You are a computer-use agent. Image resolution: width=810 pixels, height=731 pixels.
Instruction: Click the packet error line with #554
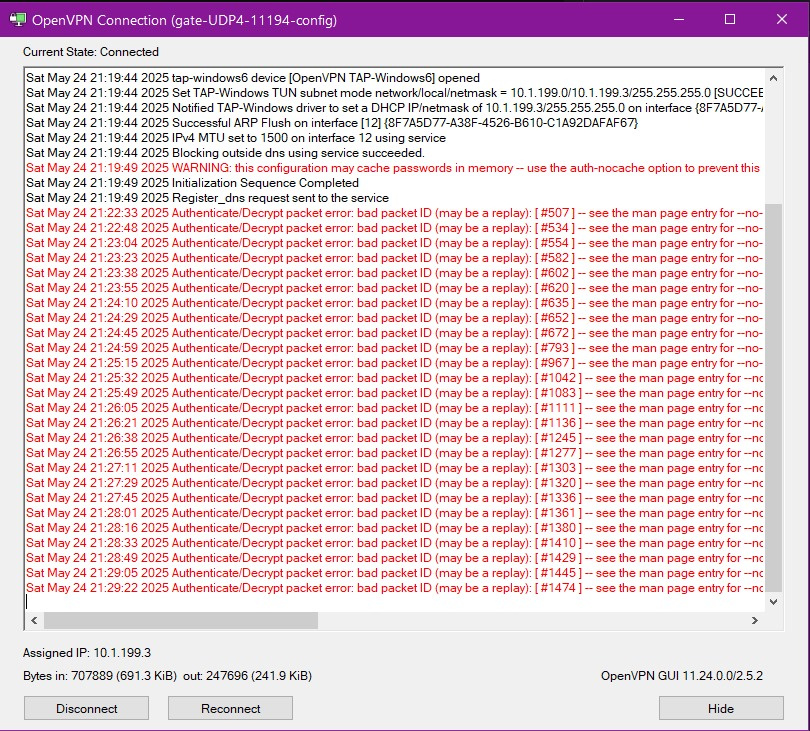tap(394, 243)
